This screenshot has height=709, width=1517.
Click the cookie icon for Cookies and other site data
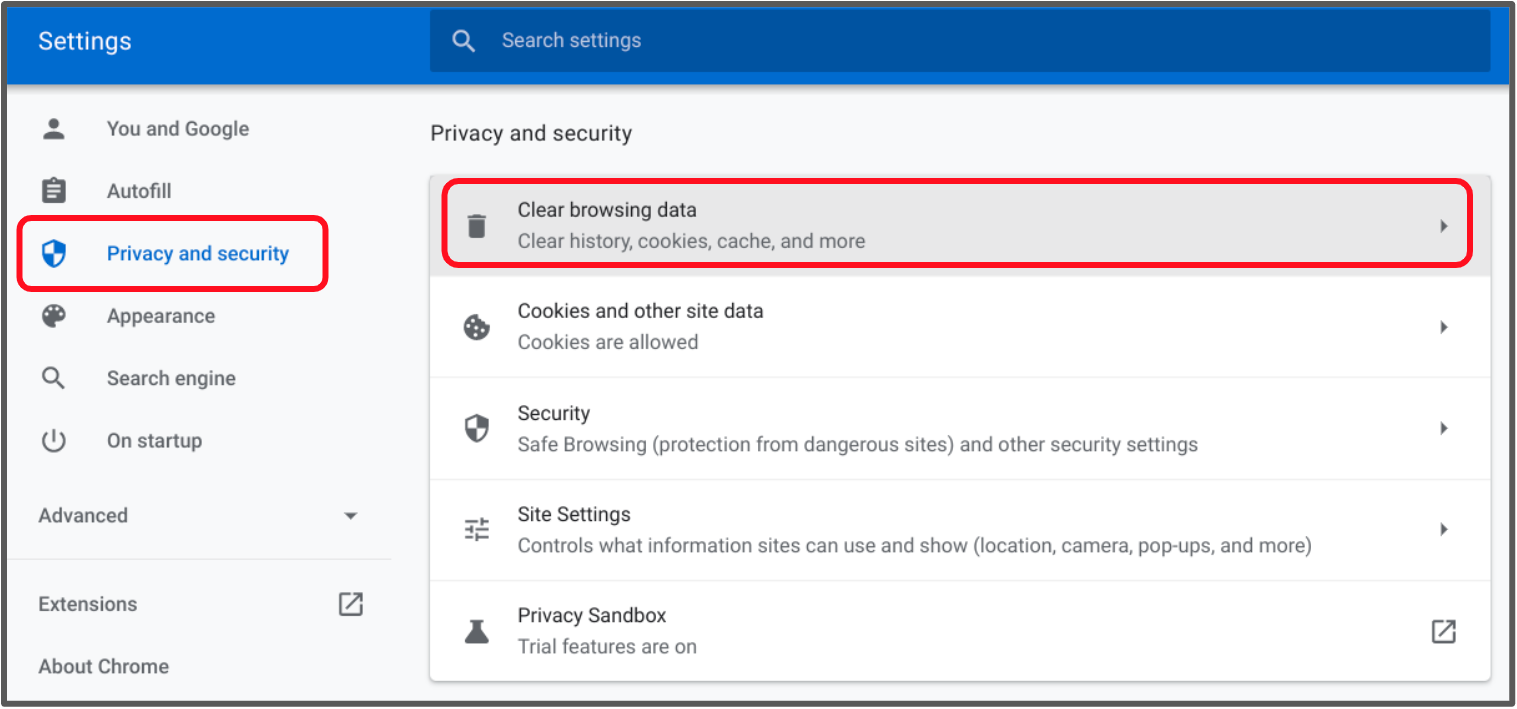[477, 327]
